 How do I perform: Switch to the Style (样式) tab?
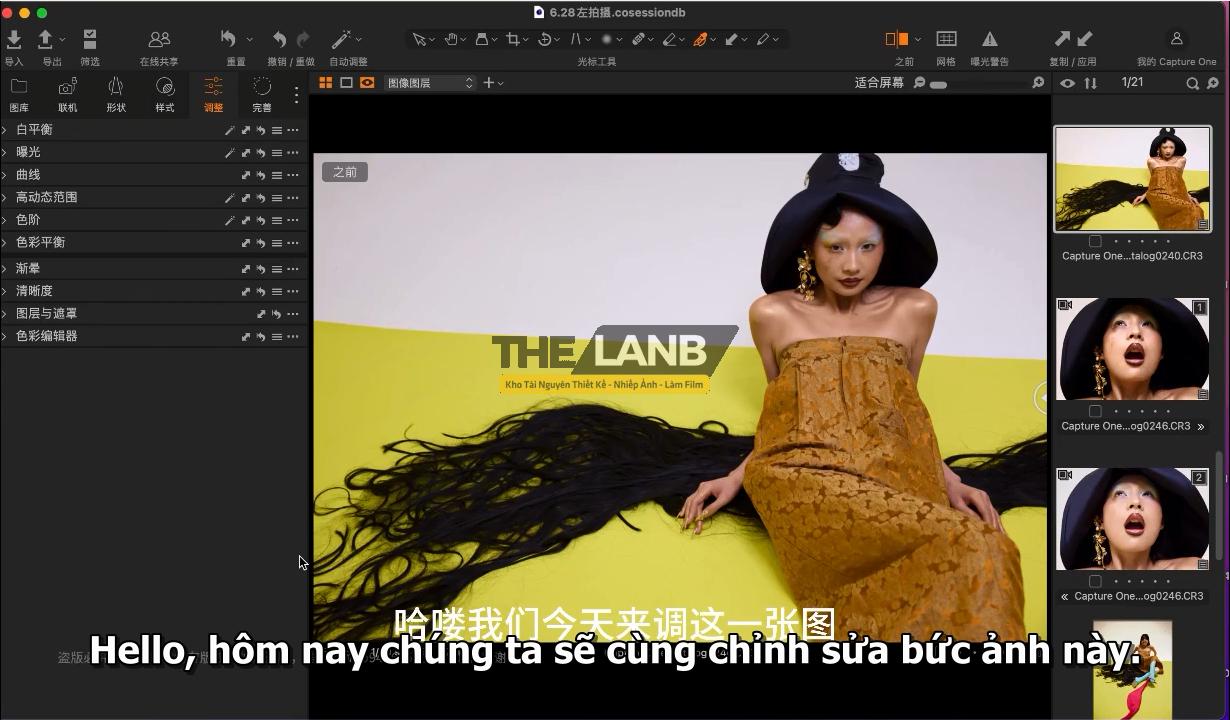point(164,93)
